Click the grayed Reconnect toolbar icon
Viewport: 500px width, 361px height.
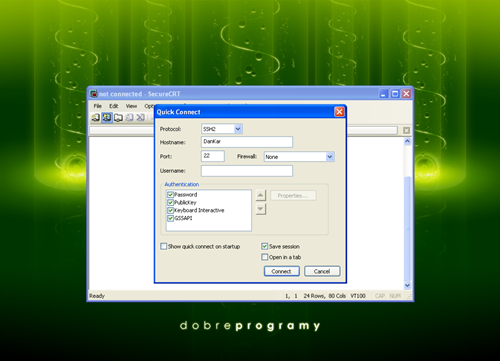[129, 118]
